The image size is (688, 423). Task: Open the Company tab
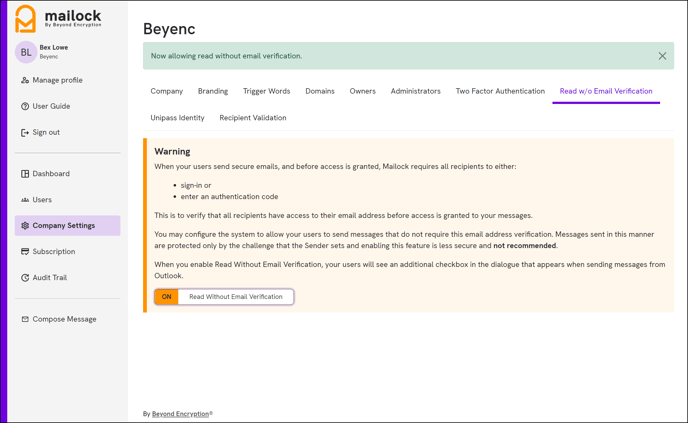pyautogui.click(x=167, y=91)
